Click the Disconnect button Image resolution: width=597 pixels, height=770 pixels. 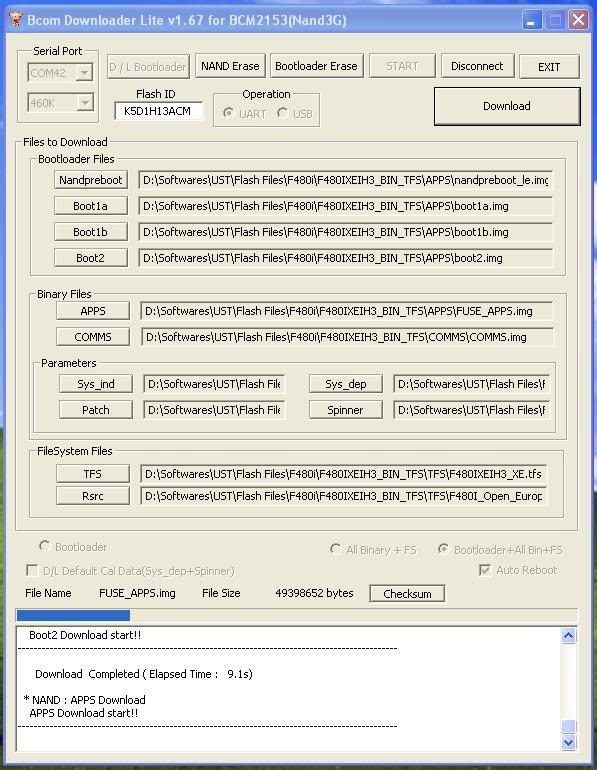[x=477, y=66]
